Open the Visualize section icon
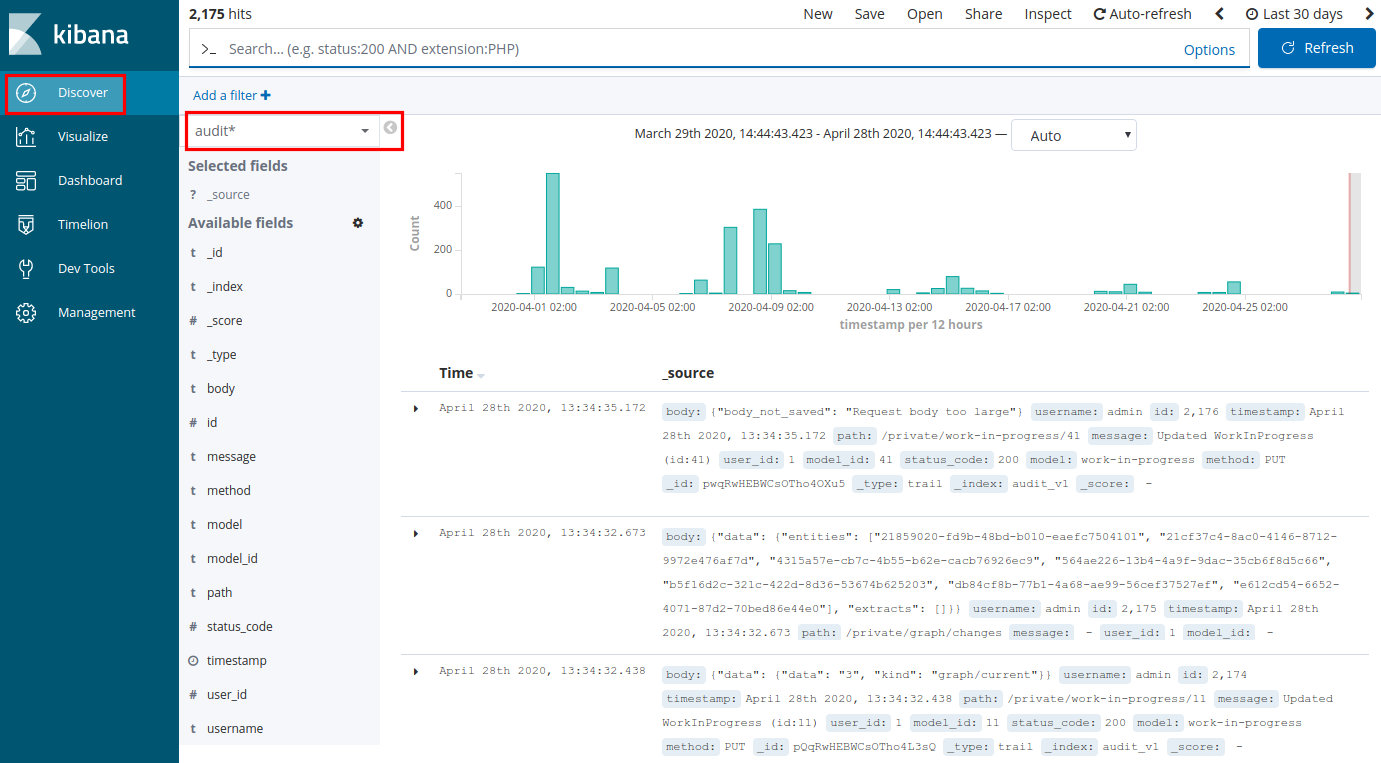 (27, 137)
